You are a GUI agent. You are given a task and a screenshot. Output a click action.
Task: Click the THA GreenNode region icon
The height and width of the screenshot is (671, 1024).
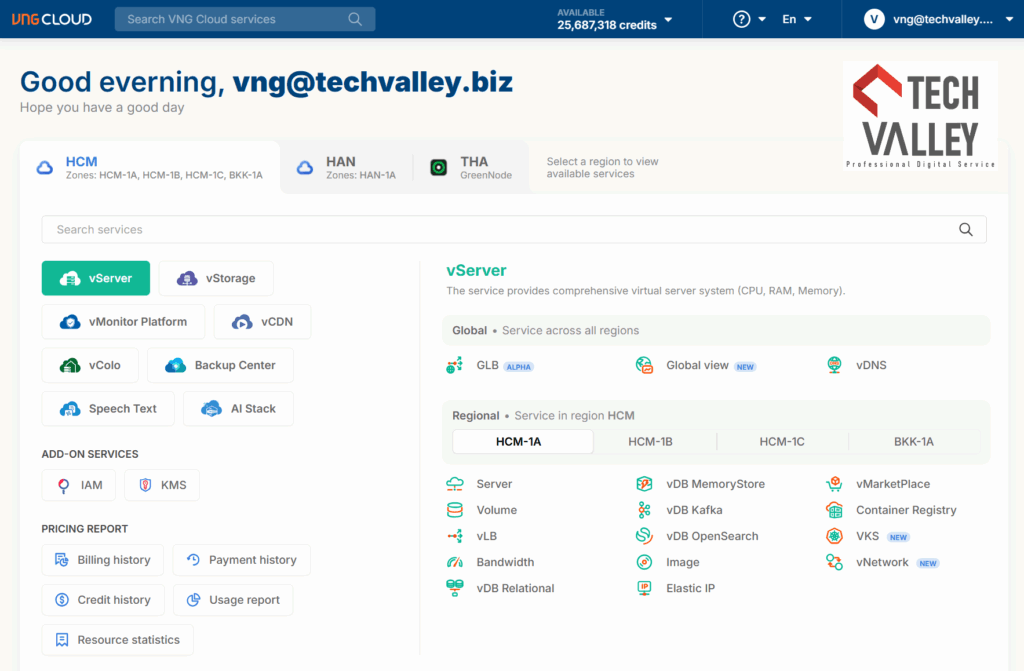[439, 168]
